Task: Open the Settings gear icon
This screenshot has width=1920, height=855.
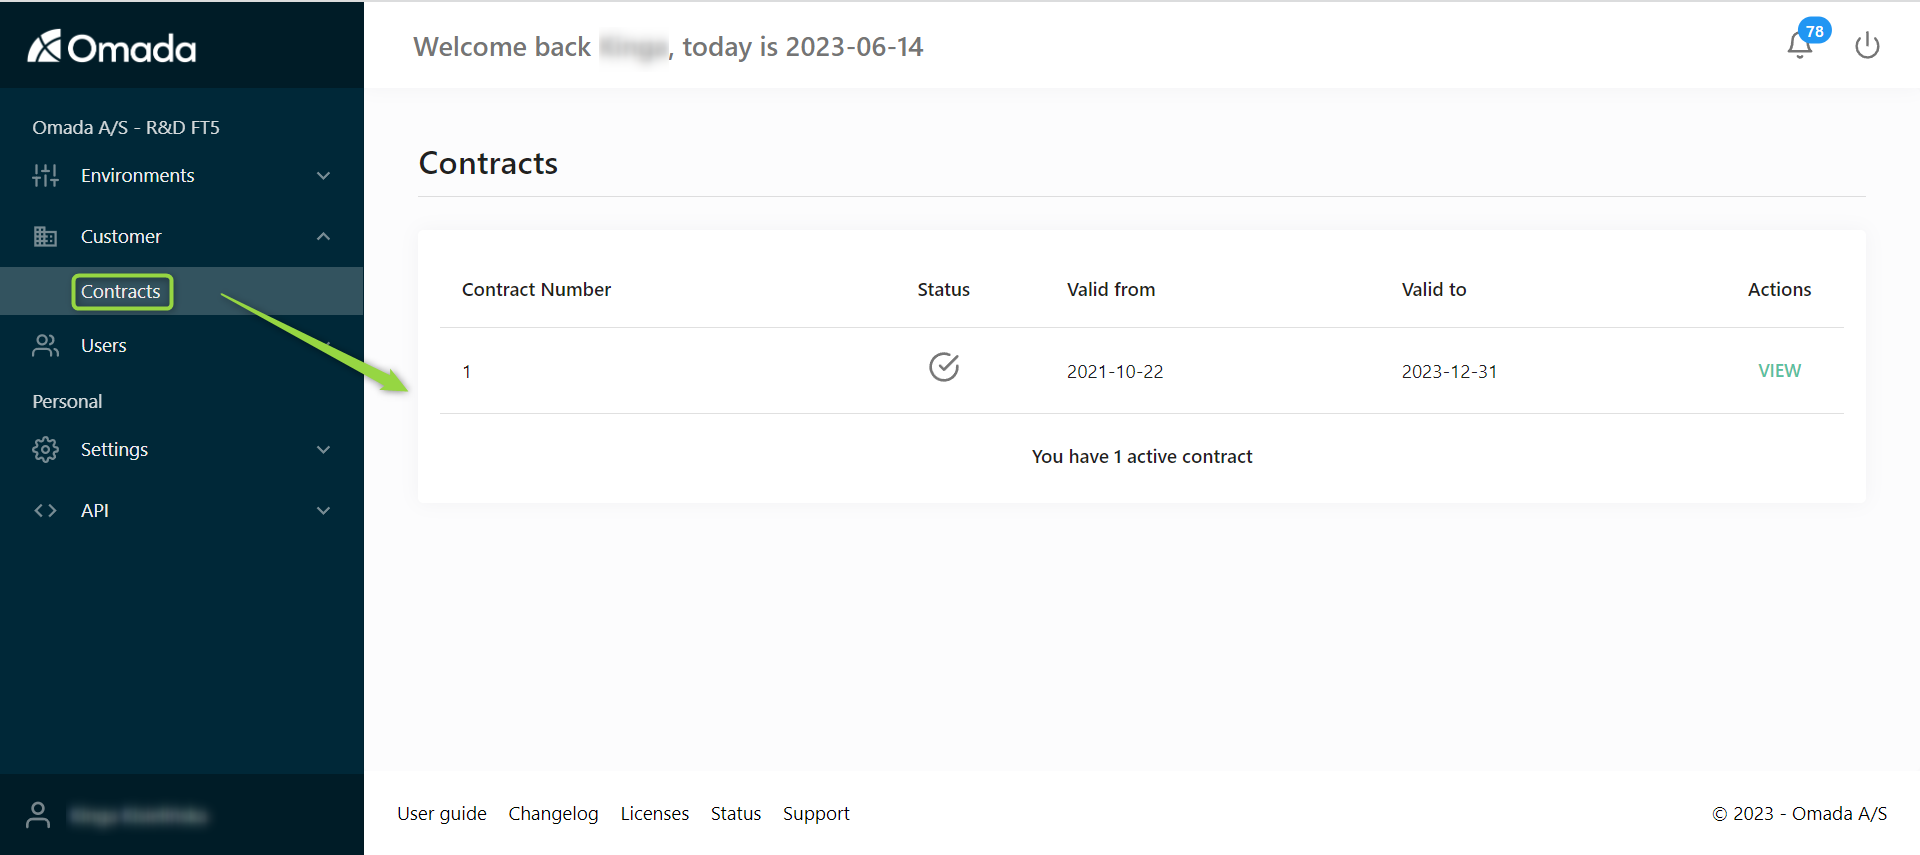Action: pyautogui.click(x=45, y=450)
